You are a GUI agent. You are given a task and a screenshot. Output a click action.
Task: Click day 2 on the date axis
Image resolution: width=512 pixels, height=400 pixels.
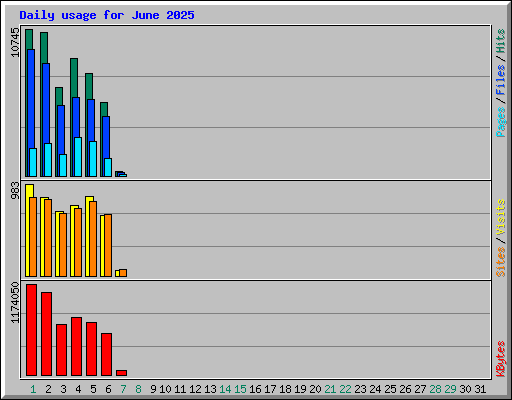pyautogui.click(x=48, y=389)
